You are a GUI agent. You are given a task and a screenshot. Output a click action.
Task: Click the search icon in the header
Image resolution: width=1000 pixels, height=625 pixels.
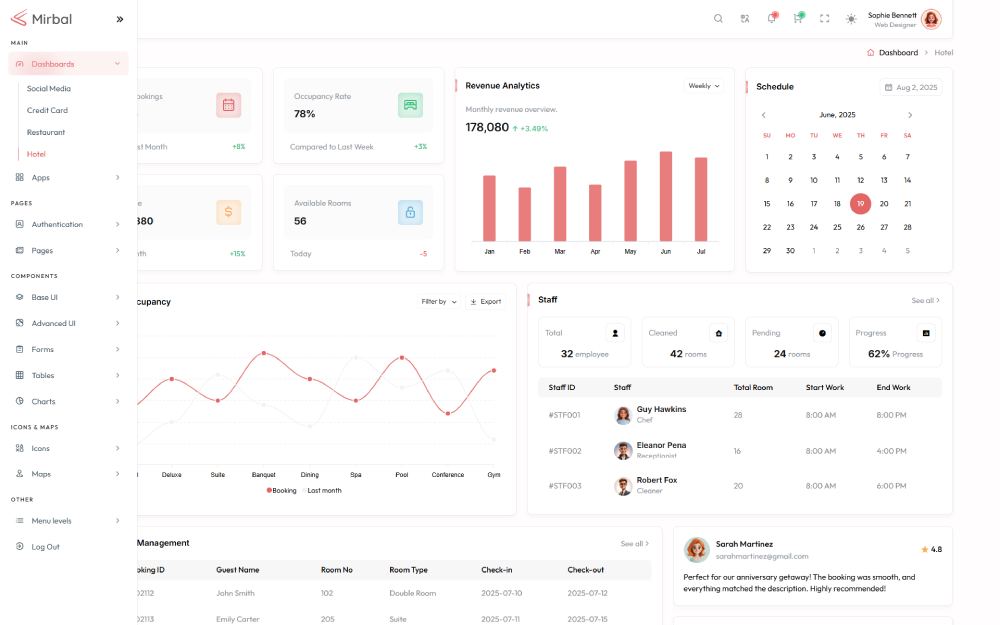[718, 19]
